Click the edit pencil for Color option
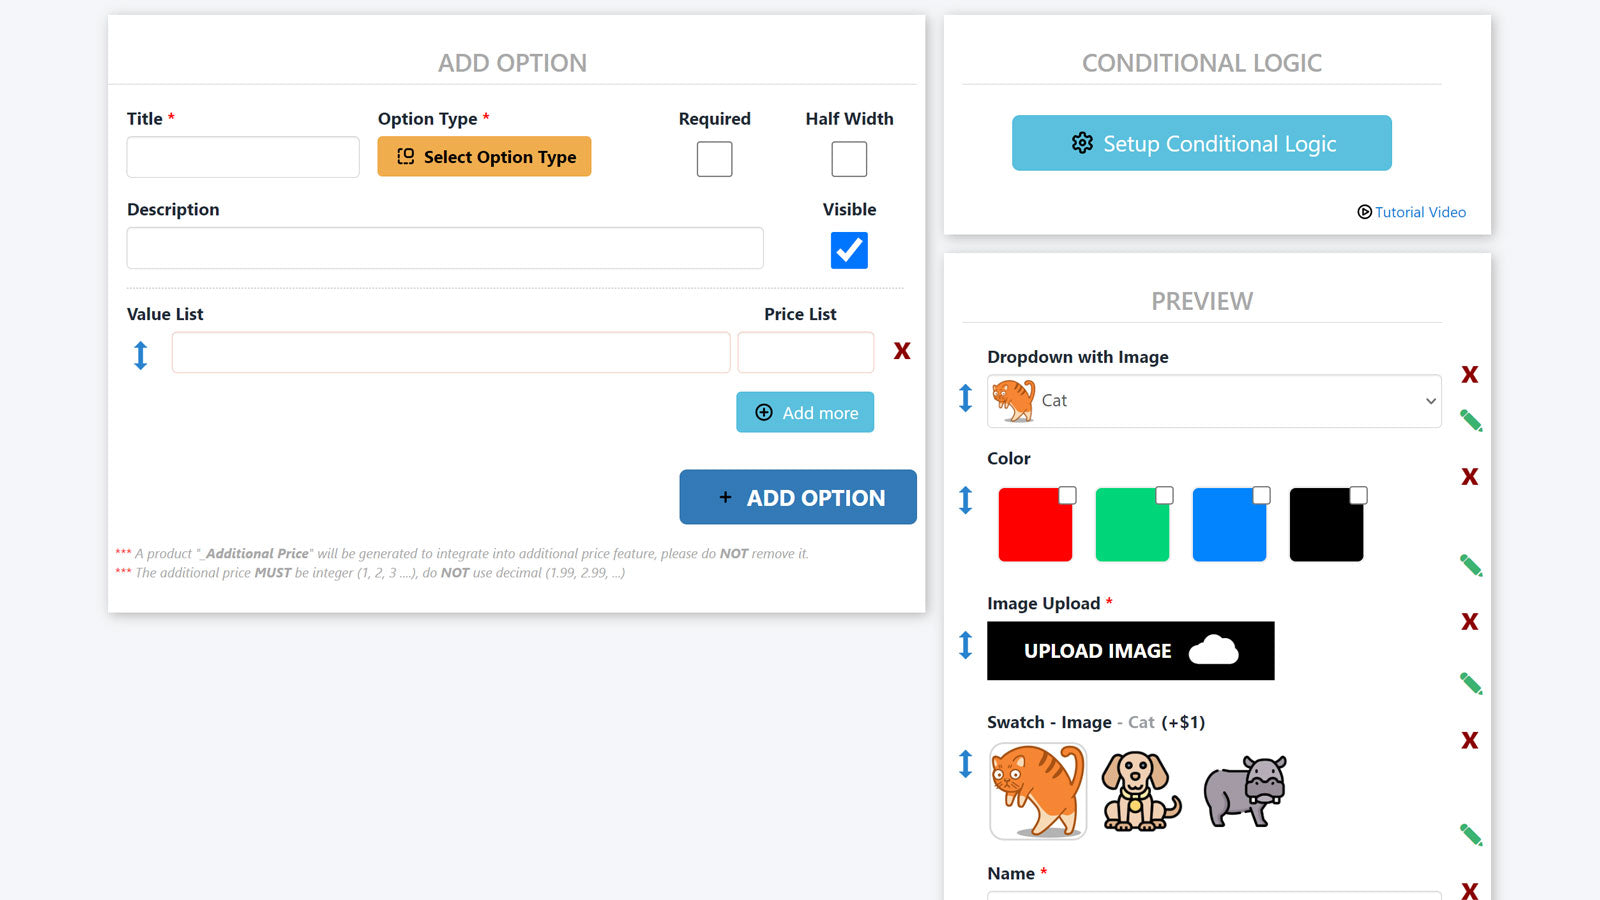Viewport: 1600px width, 900px height. coord(1470,566)
